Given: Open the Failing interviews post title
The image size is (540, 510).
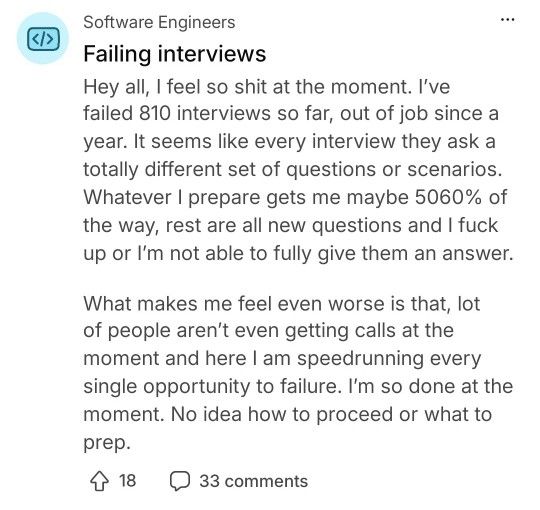Looking at the screenshot, I should pyautogui.click(x=175, y=54).
